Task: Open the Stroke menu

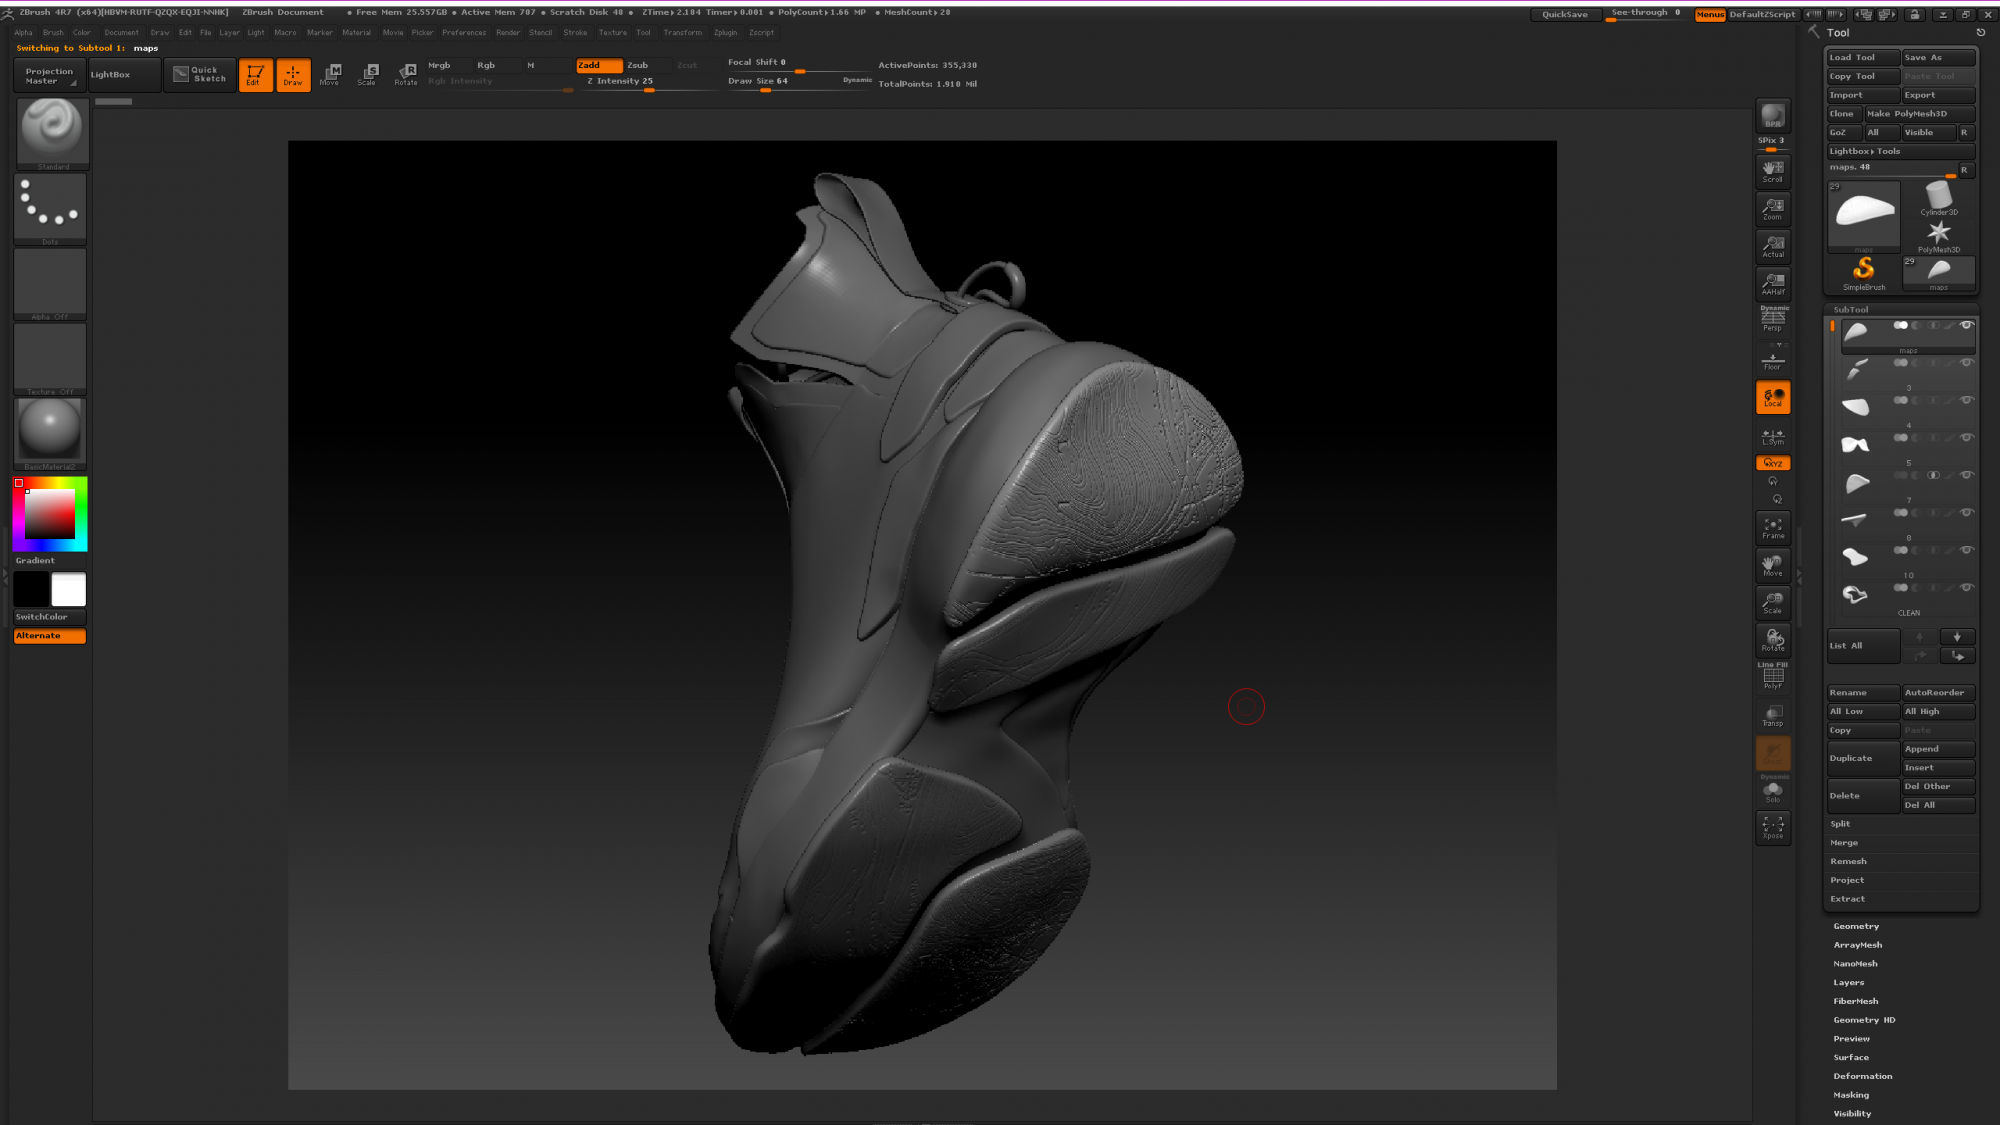Action: (x=575, y=32)
